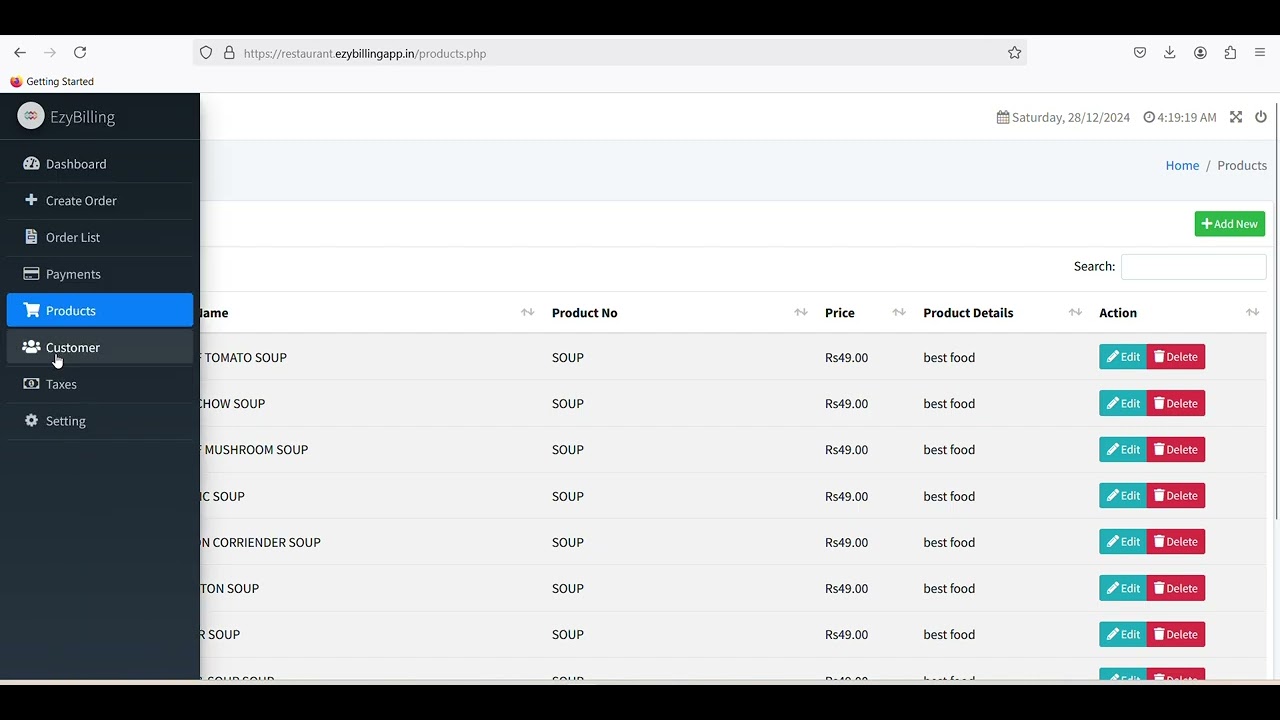The image size is (1280, 720).
Task: Go to Order List in the sidebar
Action: coord(100,237)
